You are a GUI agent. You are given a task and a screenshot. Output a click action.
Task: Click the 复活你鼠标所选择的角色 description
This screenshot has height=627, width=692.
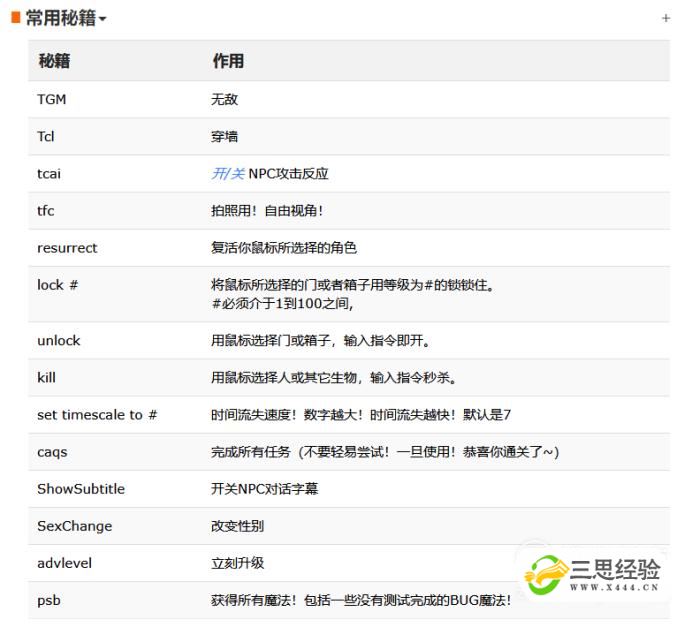tap(284, 248)
